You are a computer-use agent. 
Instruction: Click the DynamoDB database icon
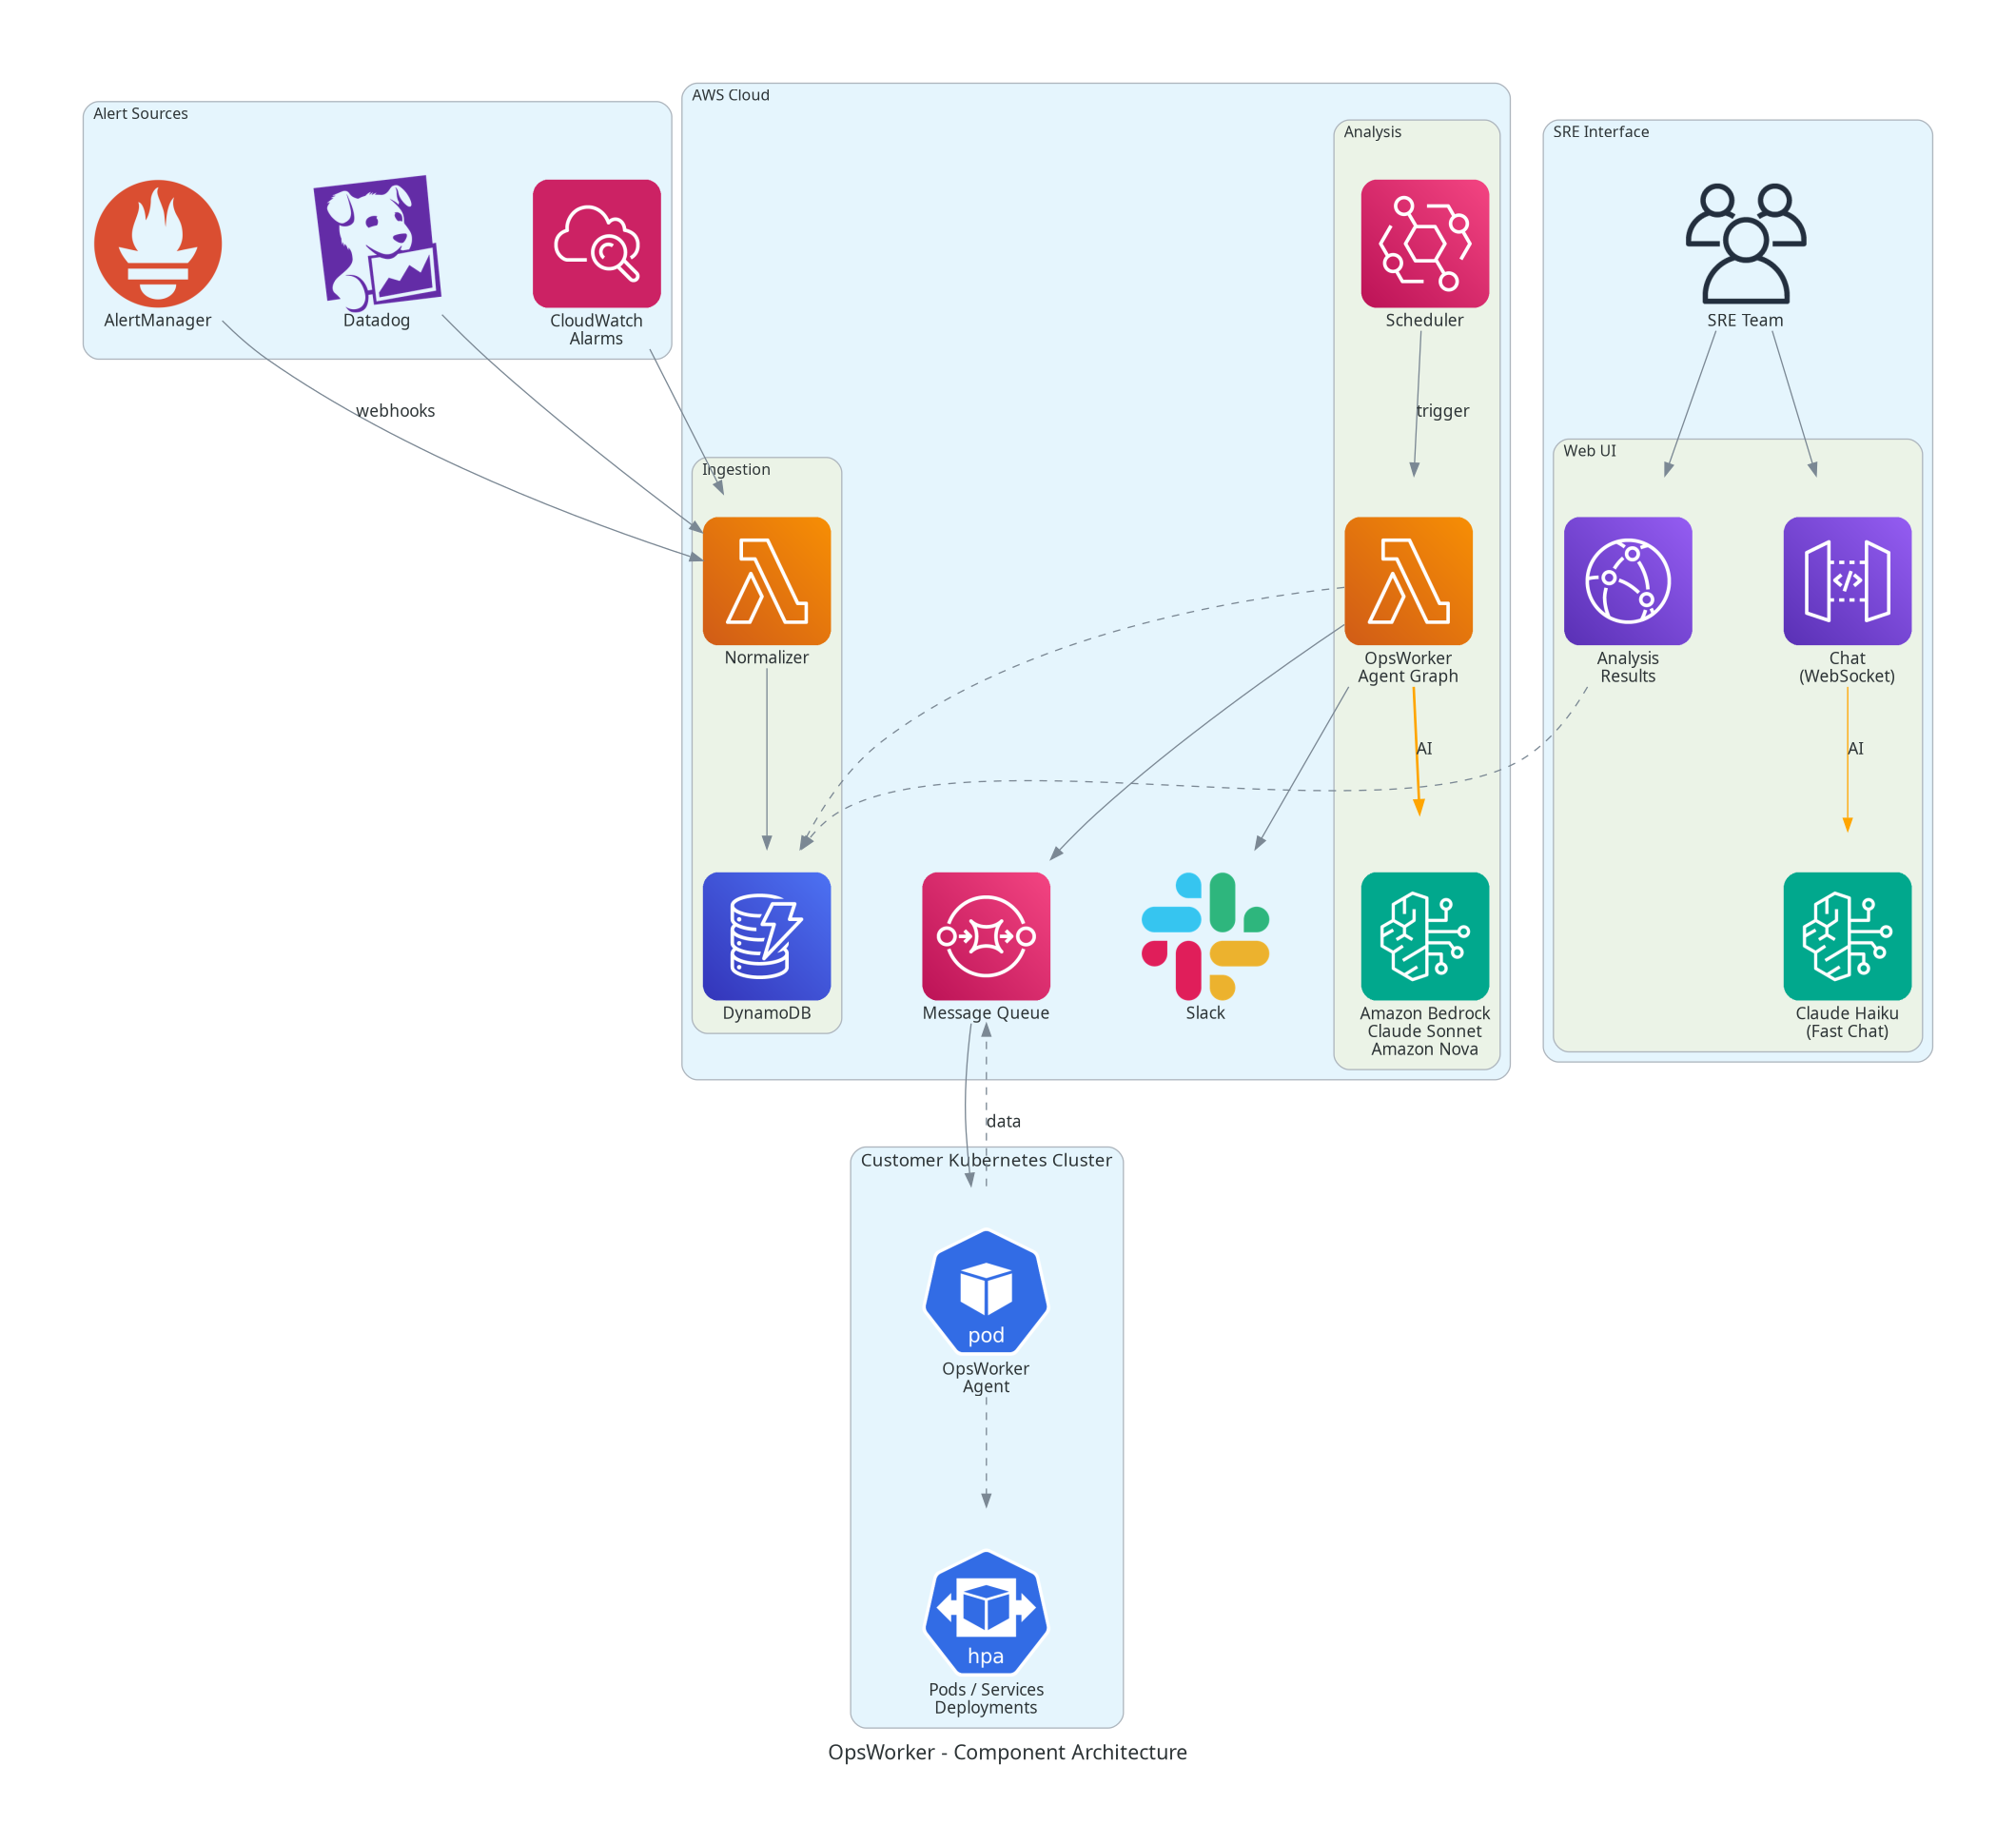click(x=766, y=936)
